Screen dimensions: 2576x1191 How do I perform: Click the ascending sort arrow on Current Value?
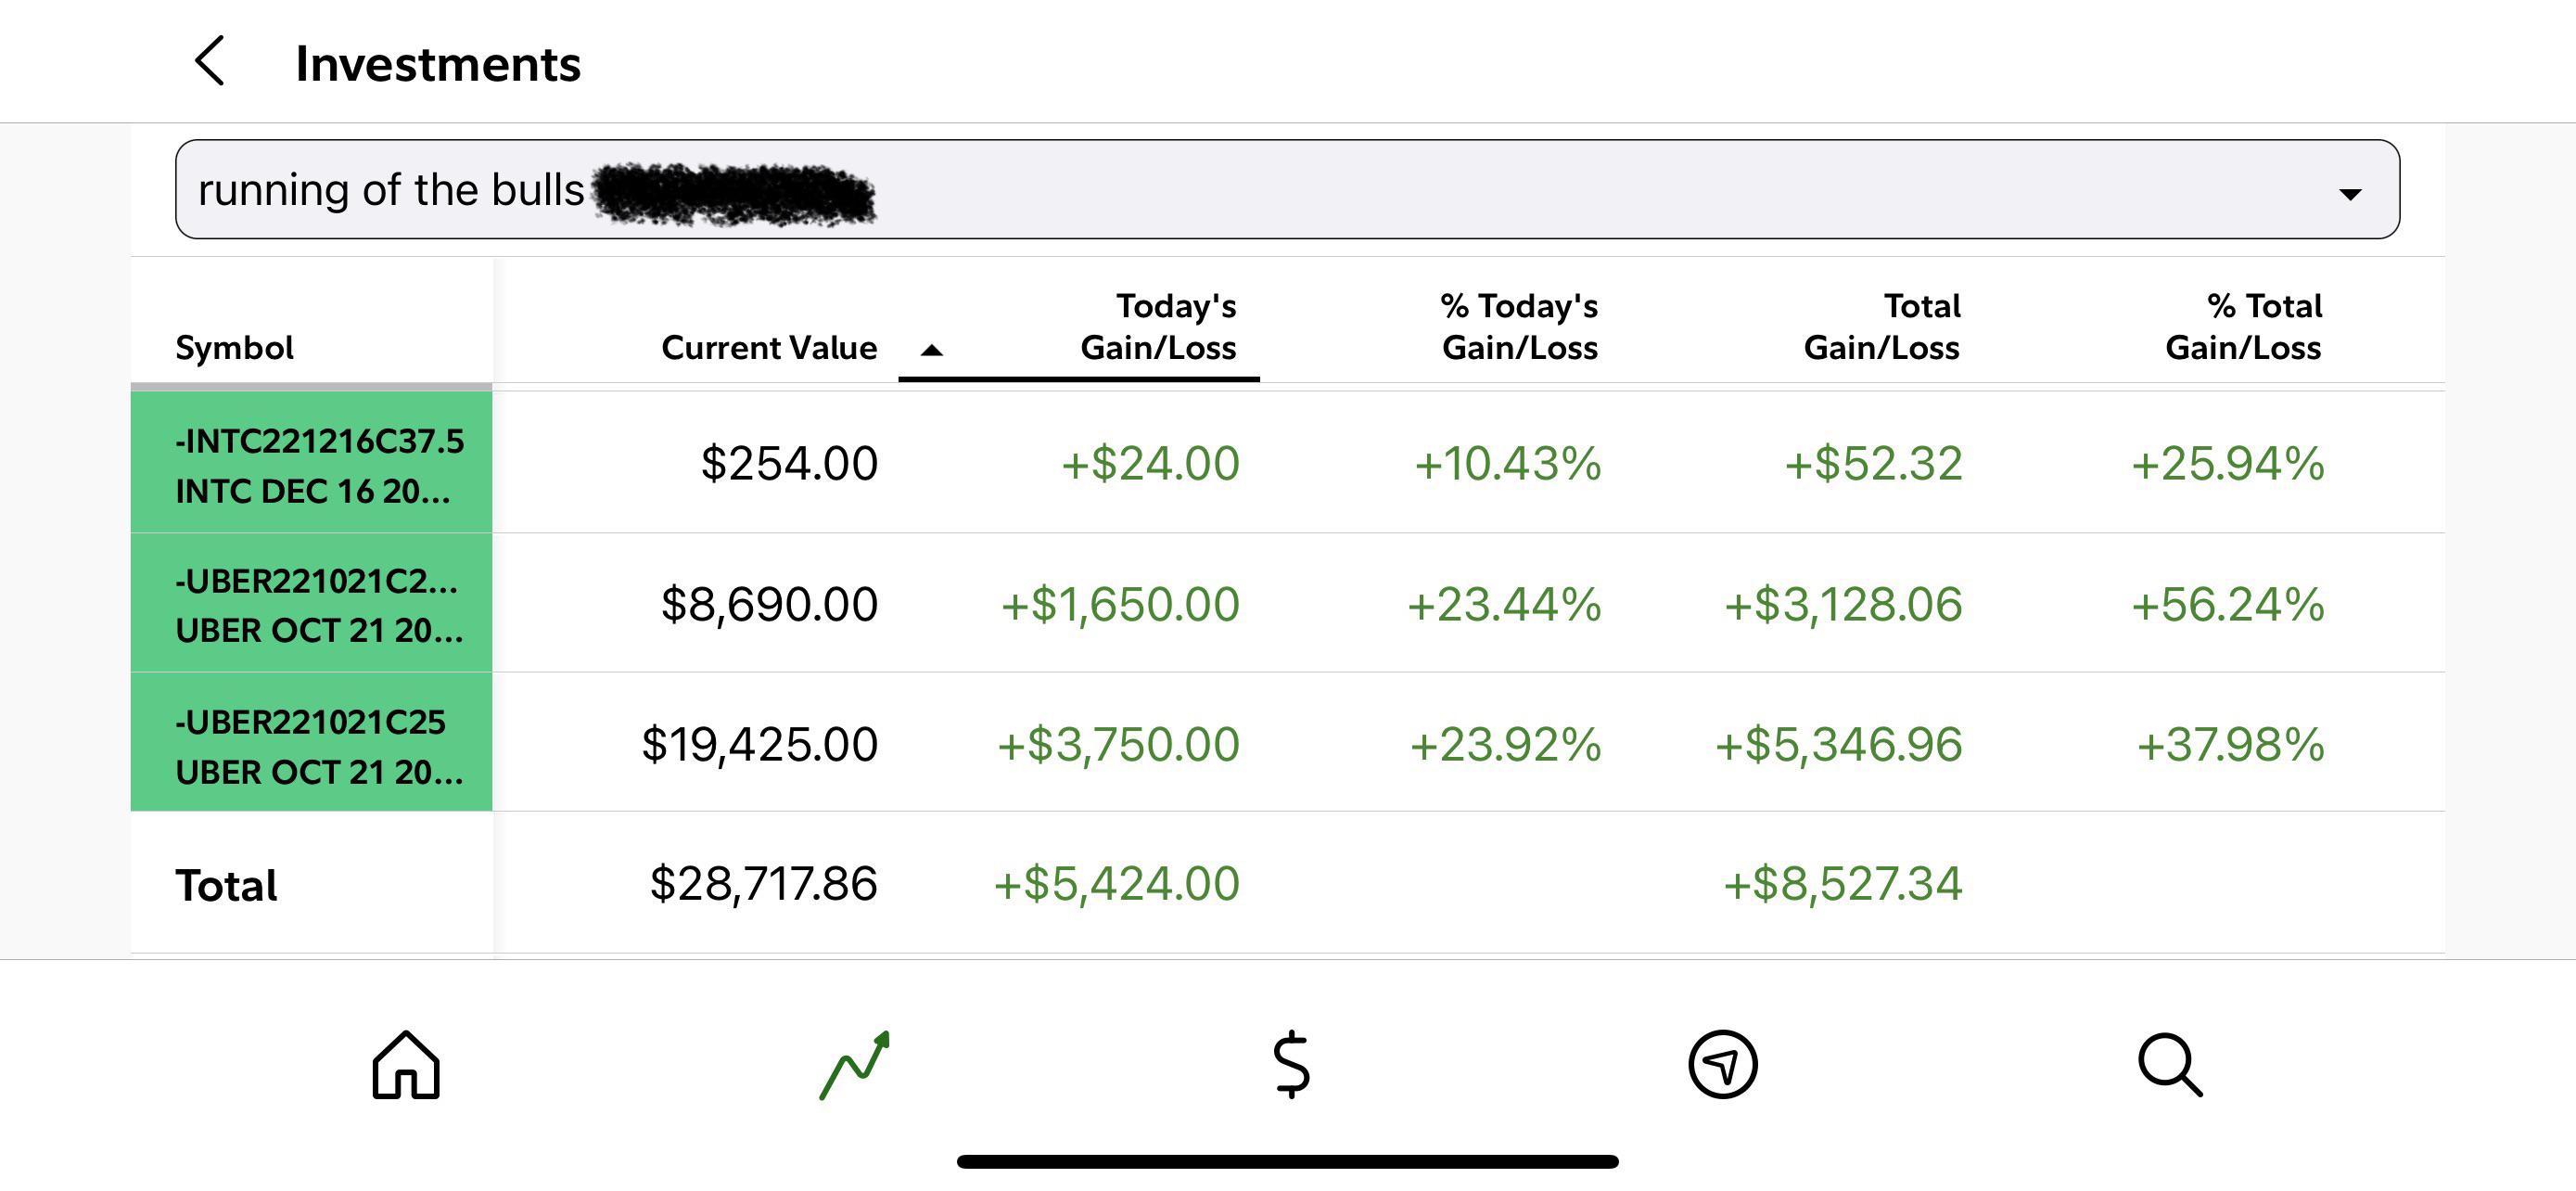931,351
